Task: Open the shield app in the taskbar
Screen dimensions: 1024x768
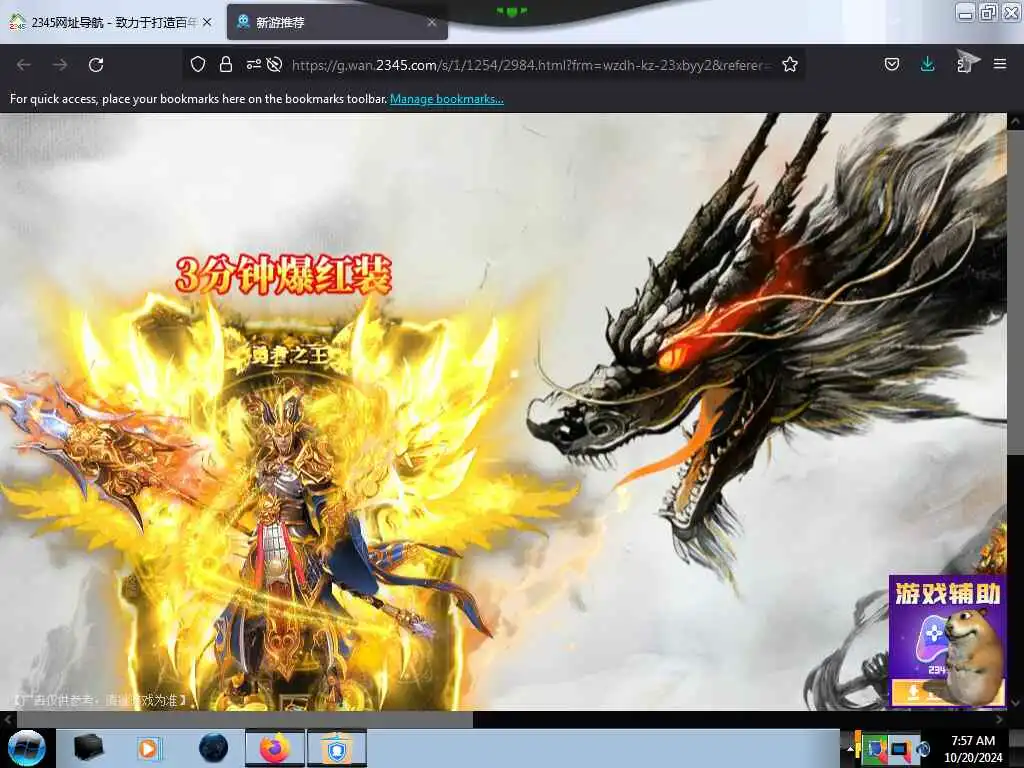Action: 337,748
